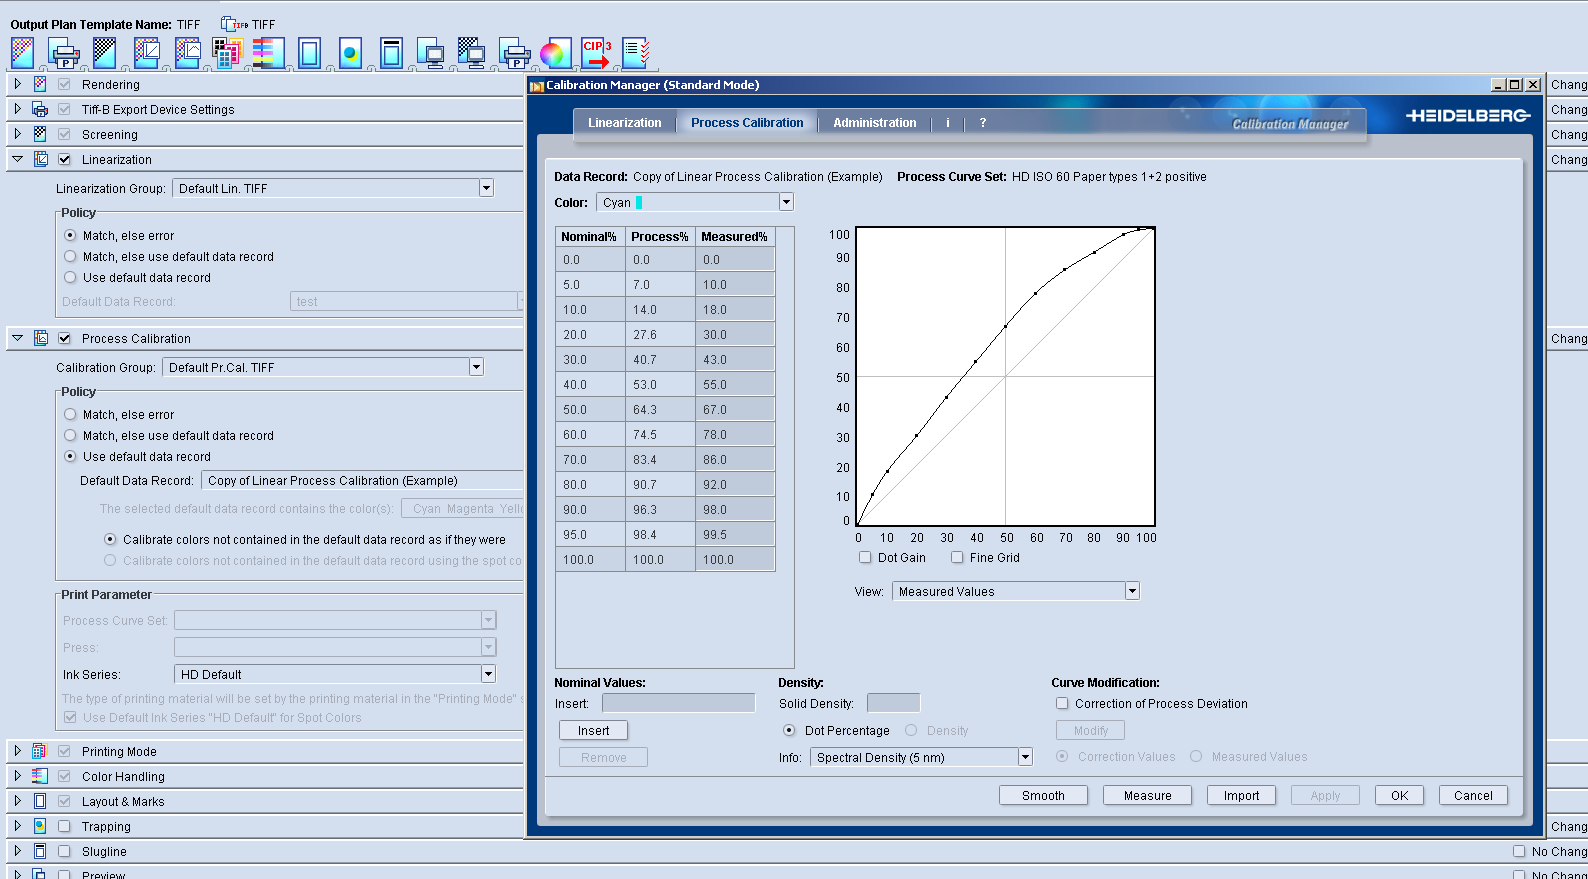The image size is (1588, 879).
Task: Open the Administration tab
Action: pos(874,123)
